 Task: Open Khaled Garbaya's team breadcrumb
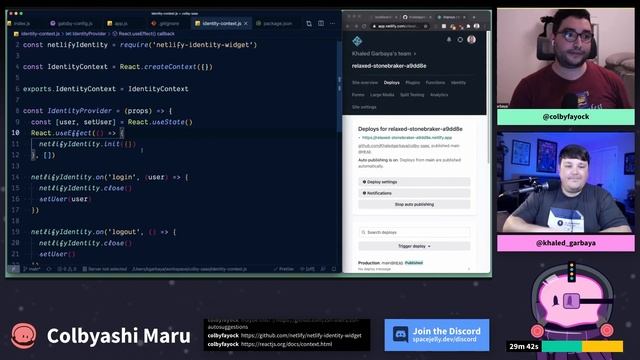pos(382,53)
